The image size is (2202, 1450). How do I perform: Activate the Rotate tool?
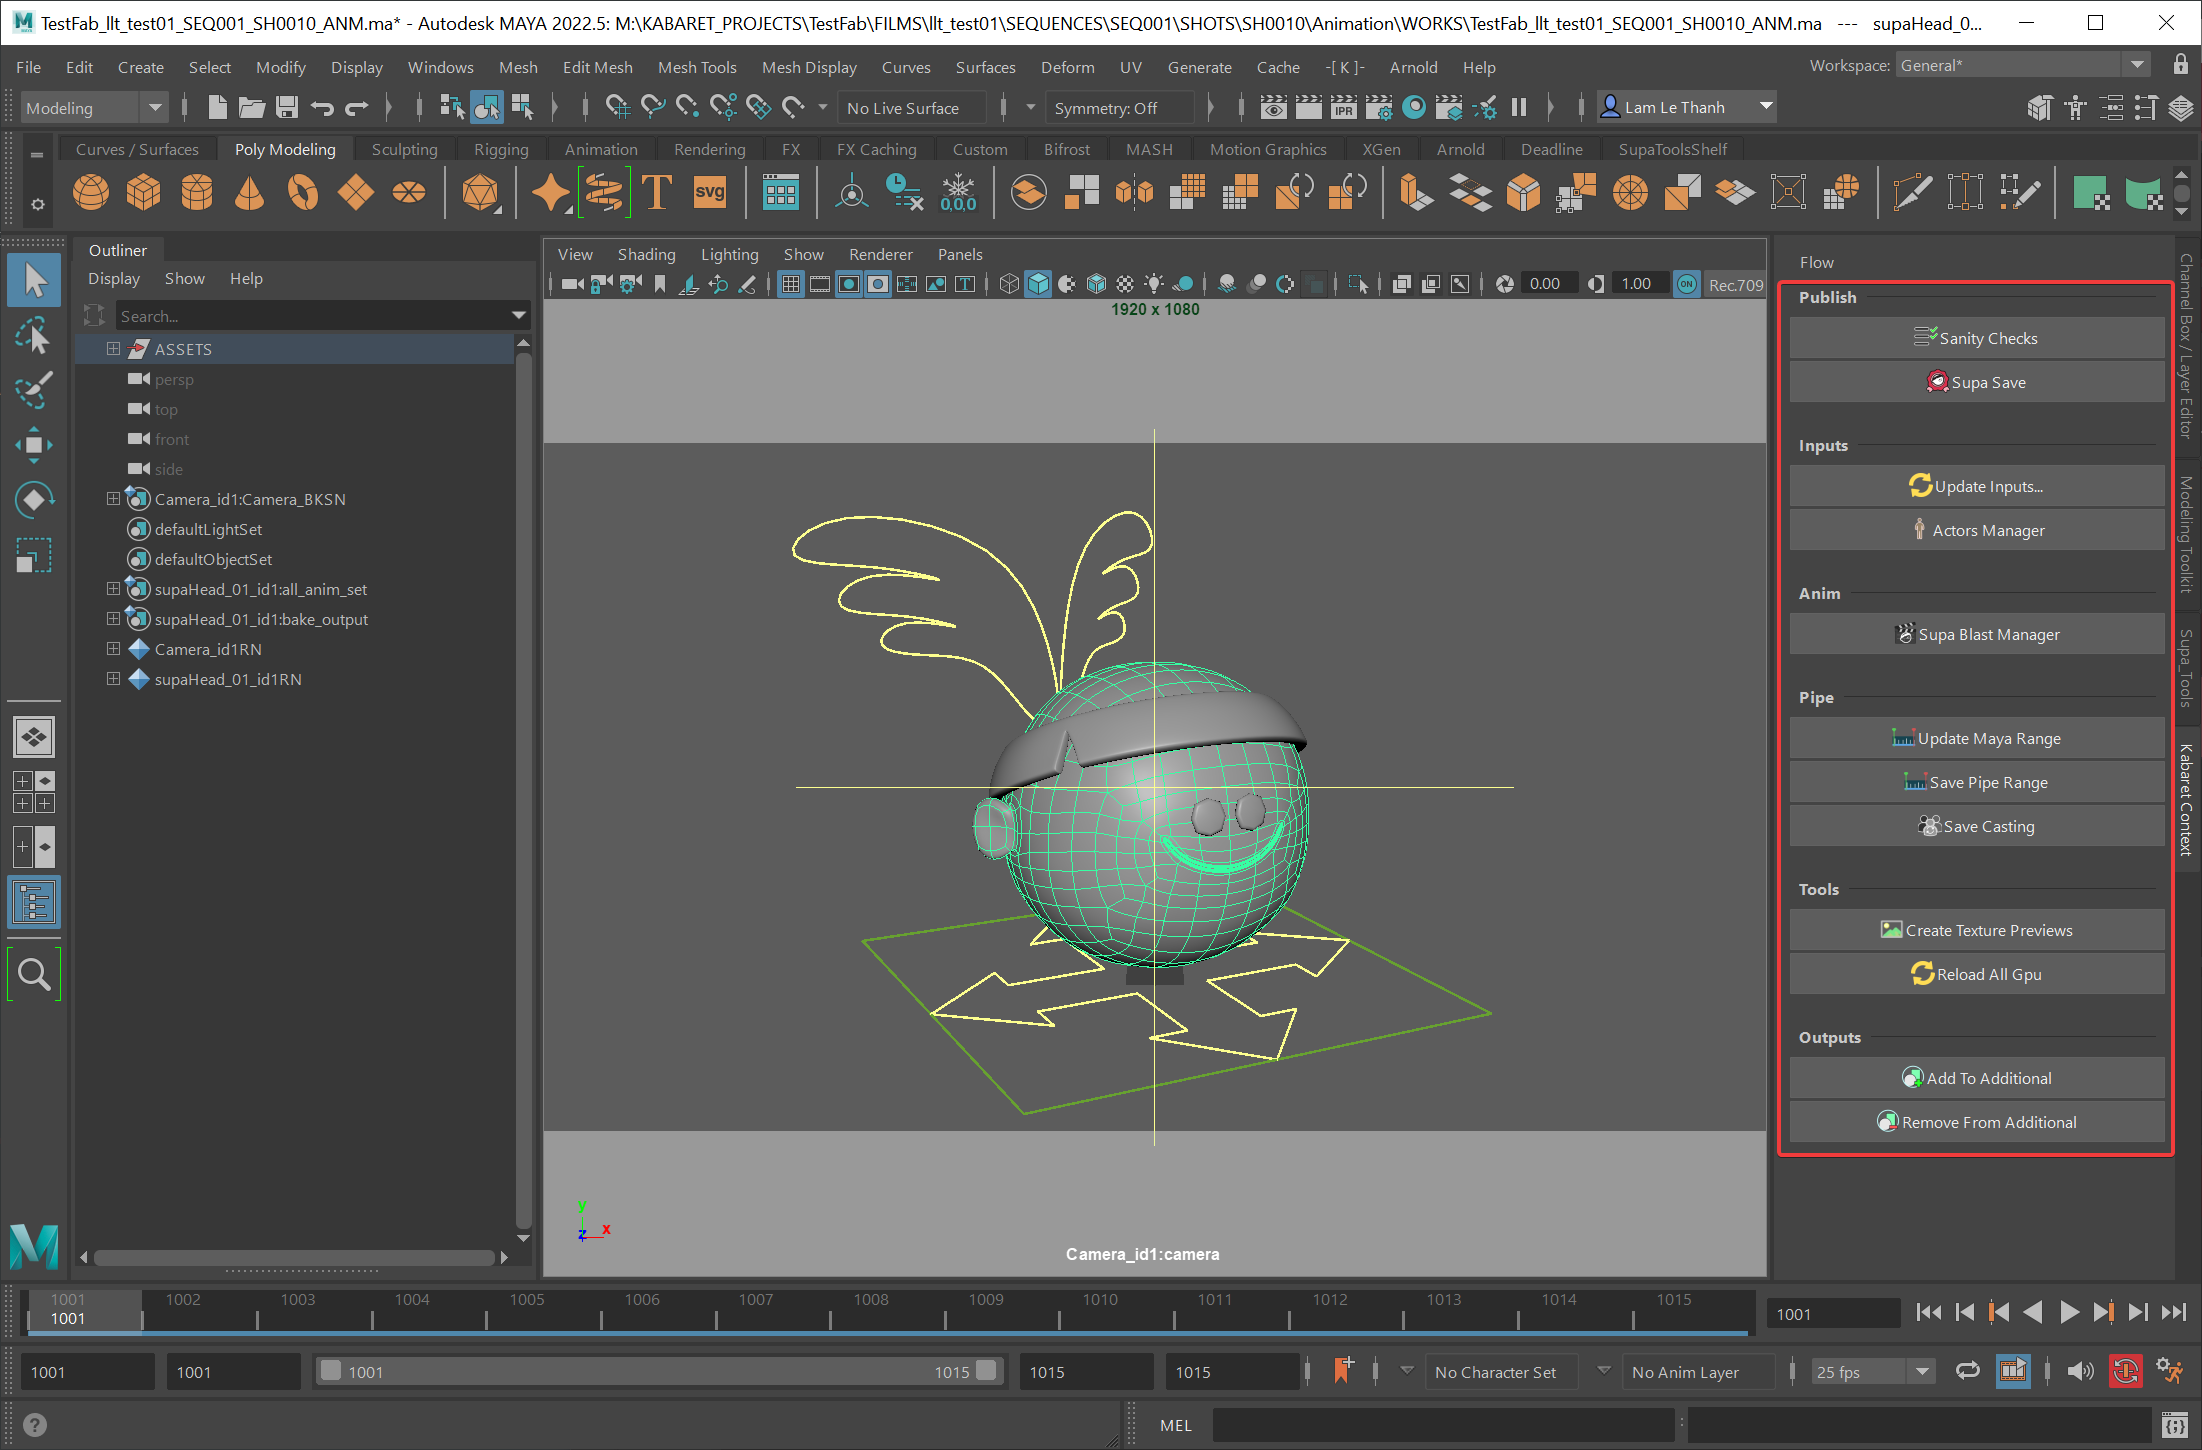(x=34, y=500)
